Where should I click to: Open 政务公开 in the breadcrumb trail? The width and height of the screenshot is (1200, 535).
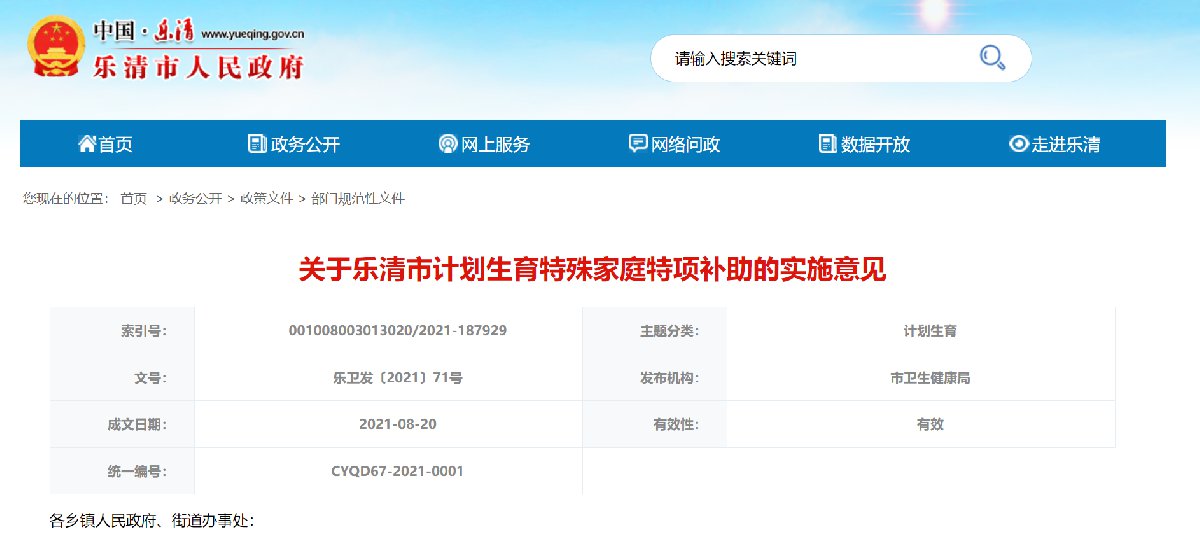(x=195, y=199)
